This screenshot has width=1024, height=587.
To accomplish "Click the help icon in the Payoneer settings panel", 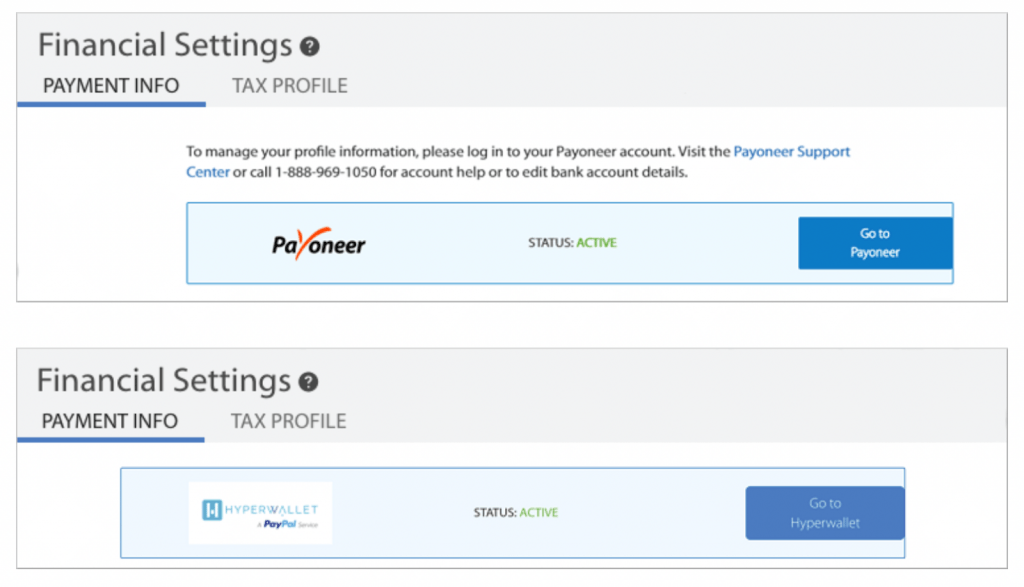I will tap(311, 46).
